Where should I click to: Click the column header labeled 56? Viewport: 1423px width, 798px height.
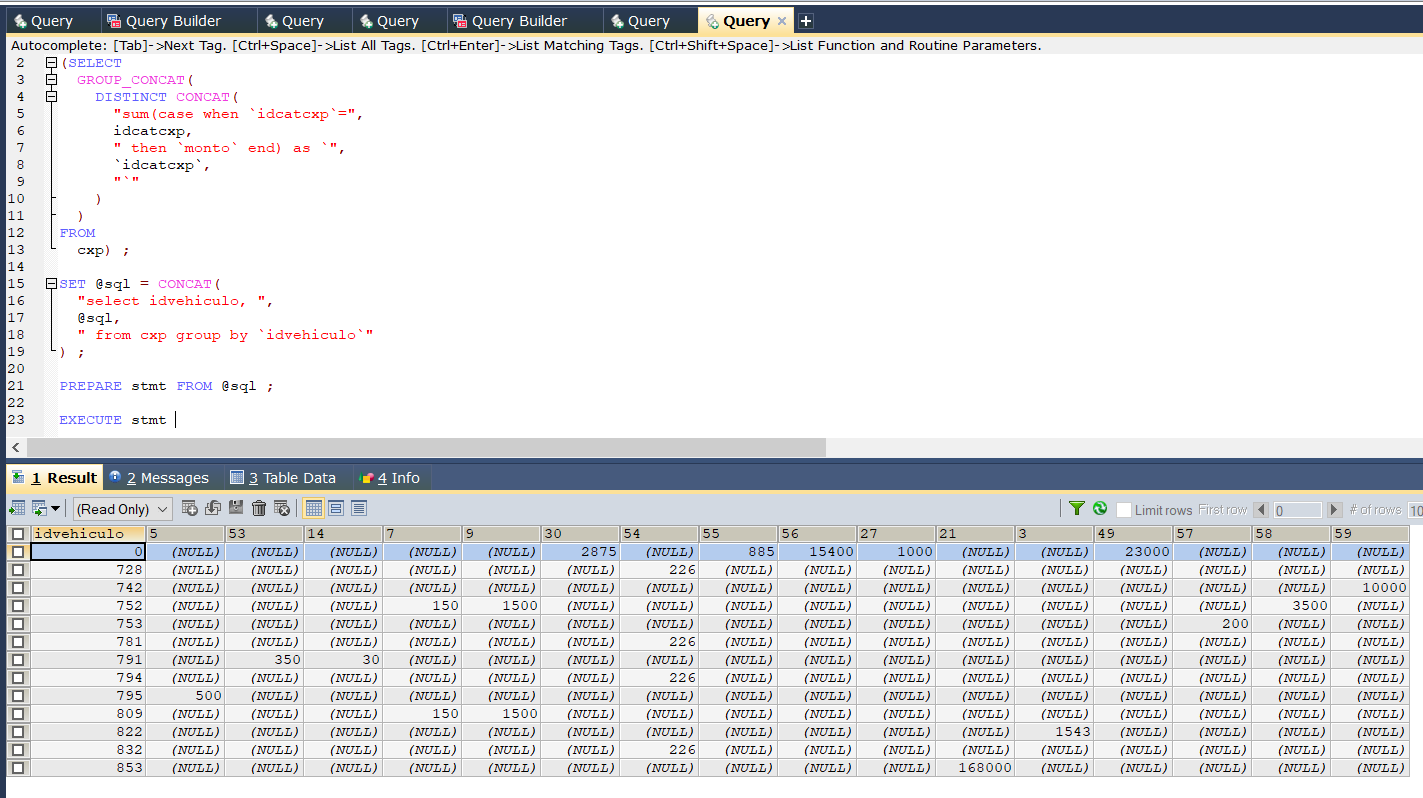click(x=817, y=534)
